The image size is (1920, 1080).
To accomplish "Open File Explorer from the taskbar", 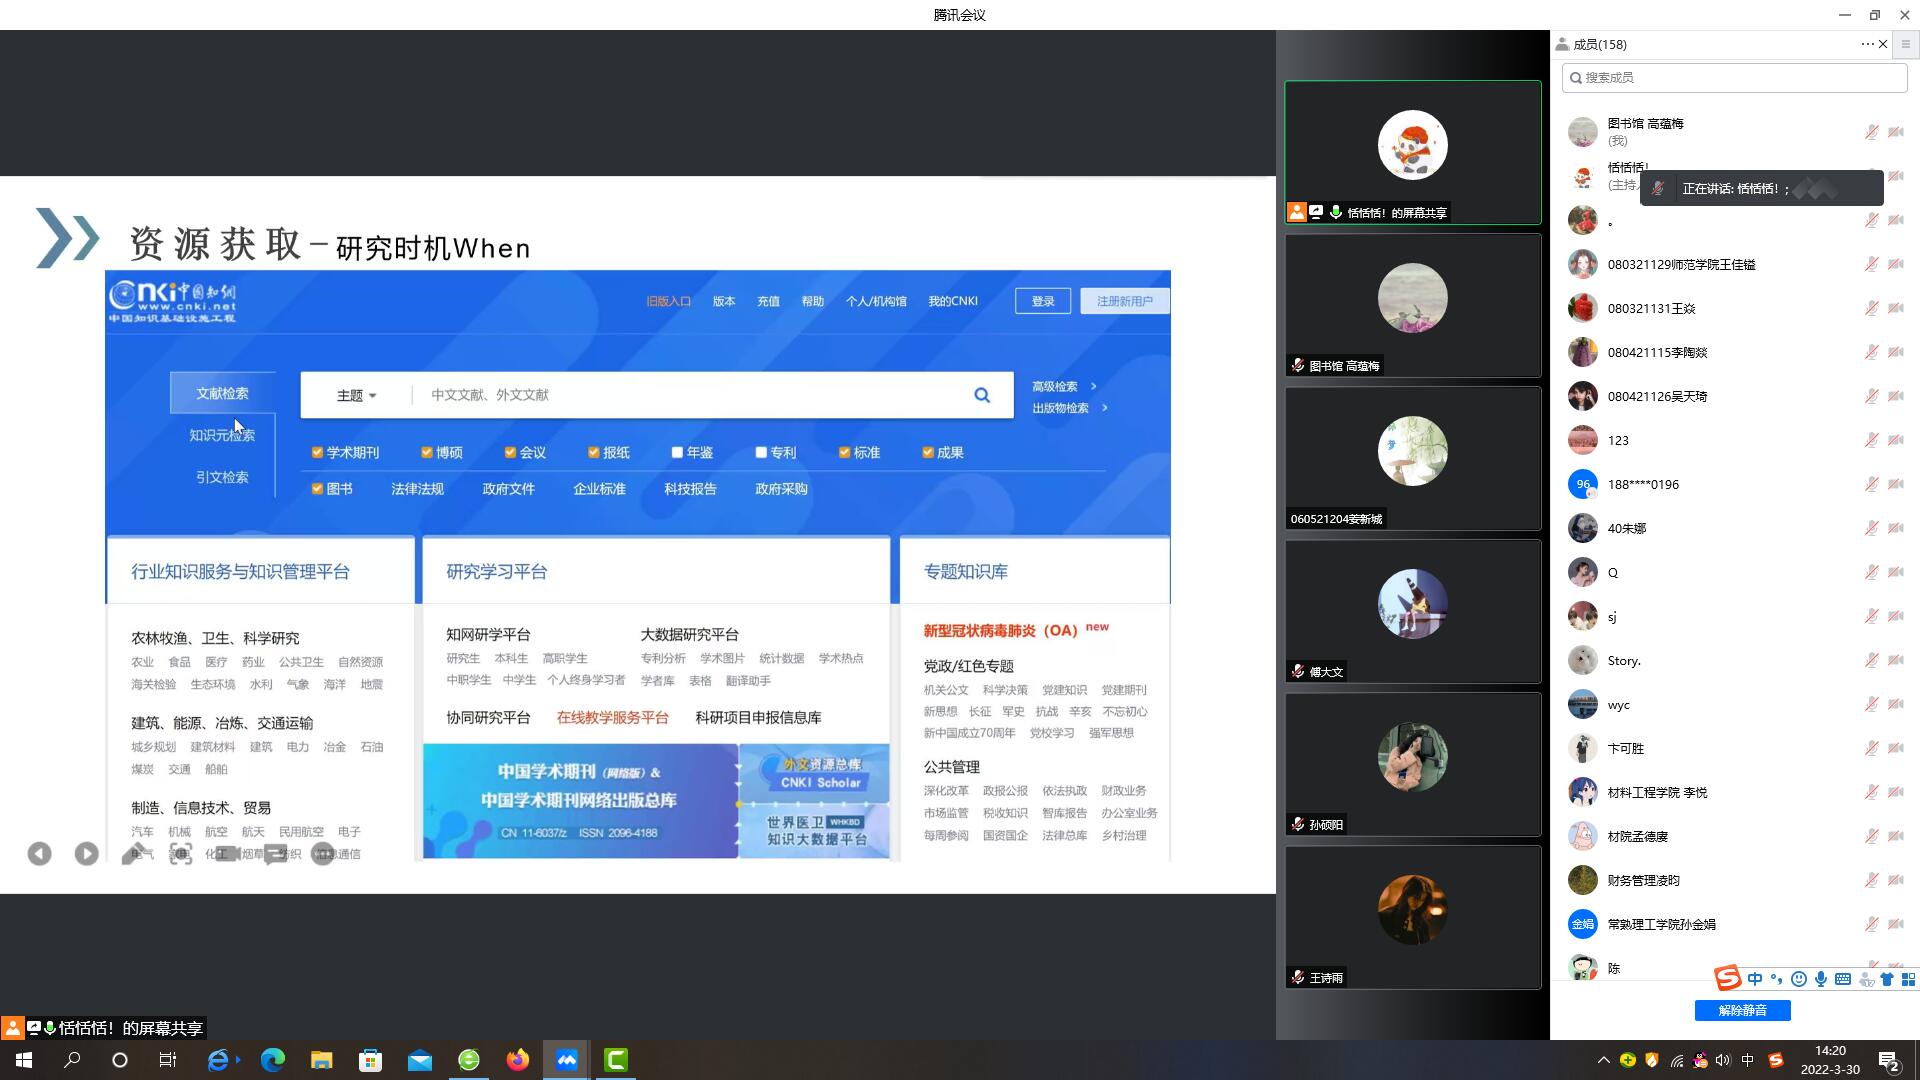I will pos(321,1060).
